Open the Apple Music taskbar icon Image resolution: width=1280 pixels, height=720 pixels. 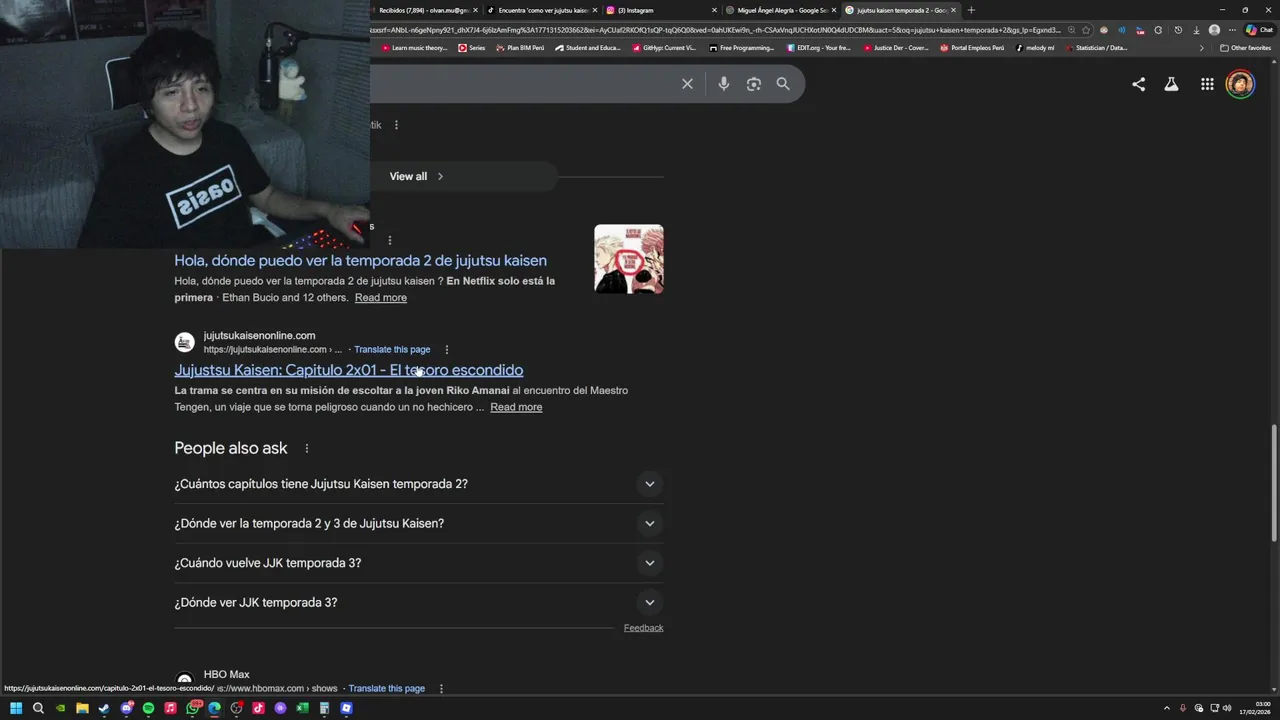[170, 708]
